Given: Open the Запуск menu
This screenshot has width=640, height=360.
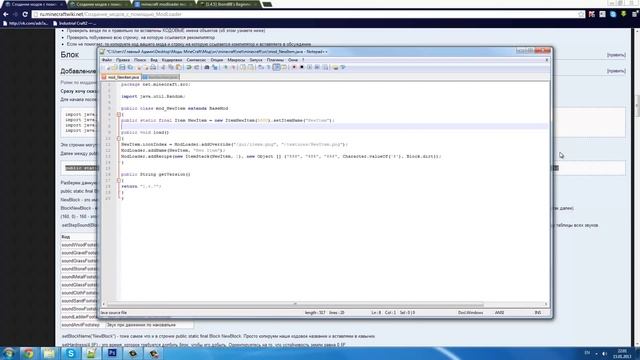Looking at the screenshot, I should (256, 60).
